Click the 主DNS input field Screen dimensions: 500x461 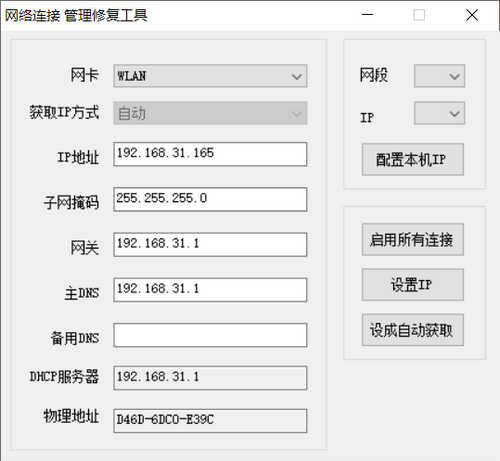tap(210, 290)
